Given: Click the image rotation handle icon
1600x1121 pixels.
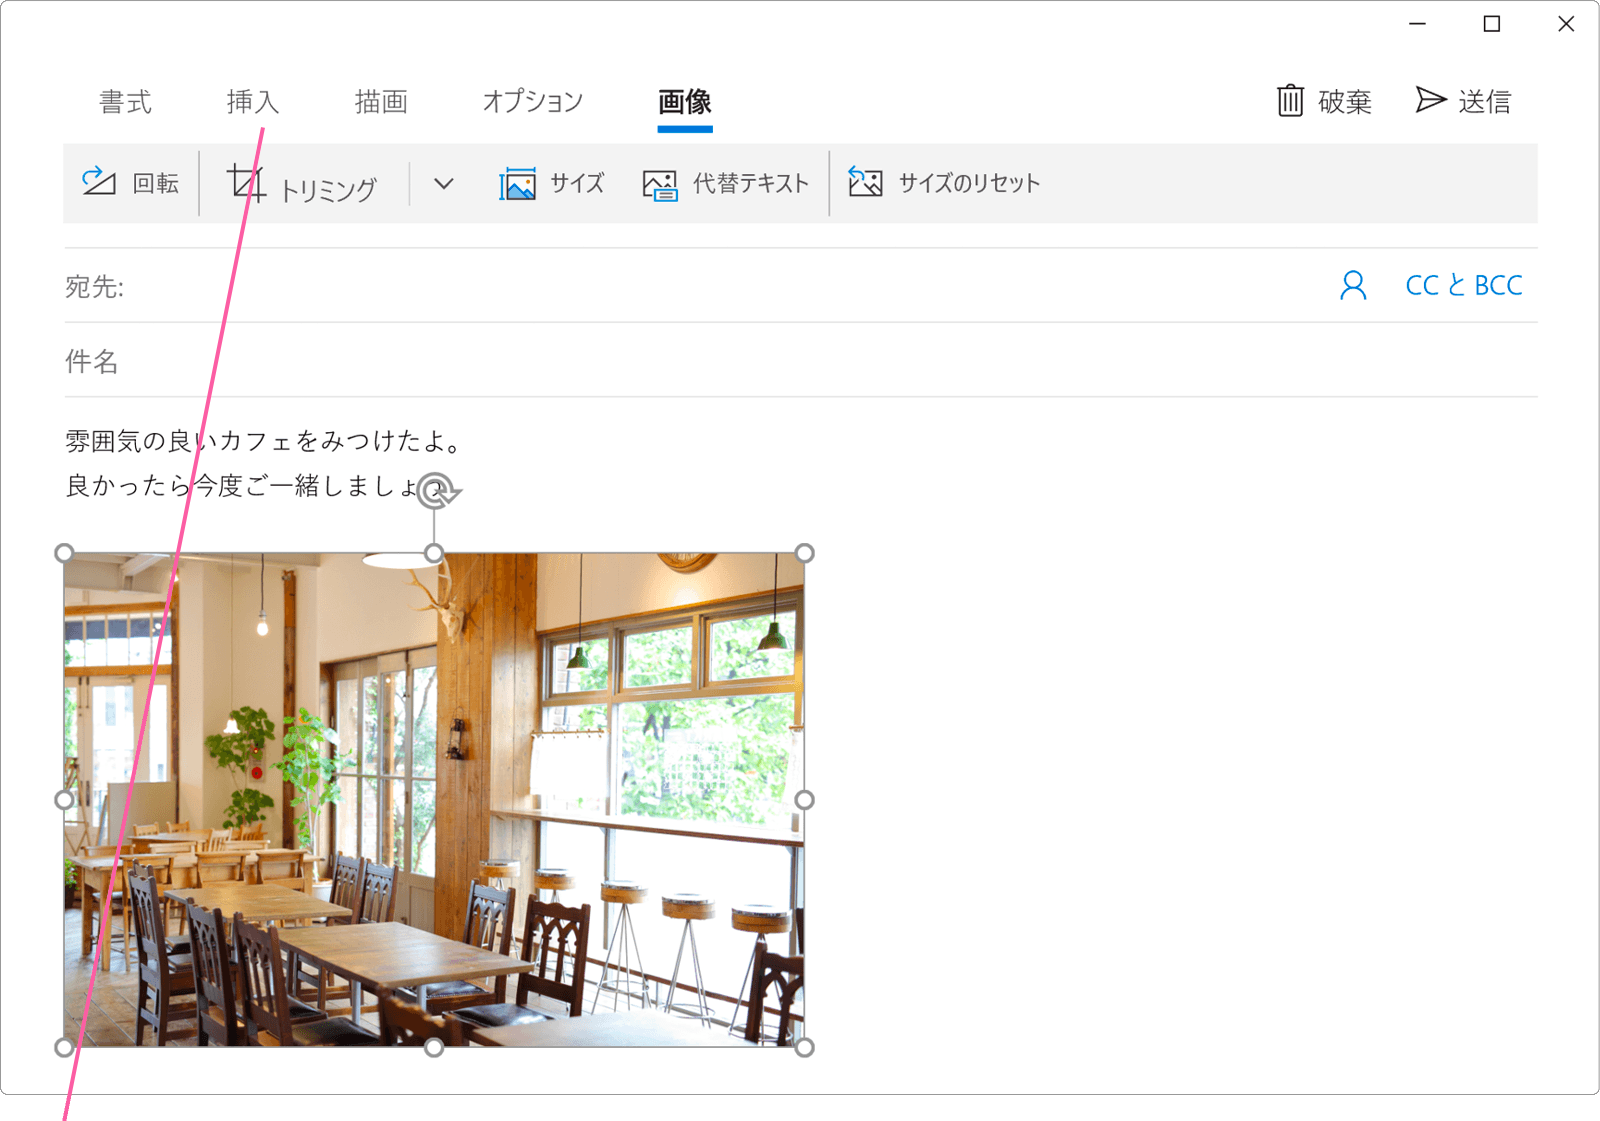Looking at the screenshot, I should 437,490.
